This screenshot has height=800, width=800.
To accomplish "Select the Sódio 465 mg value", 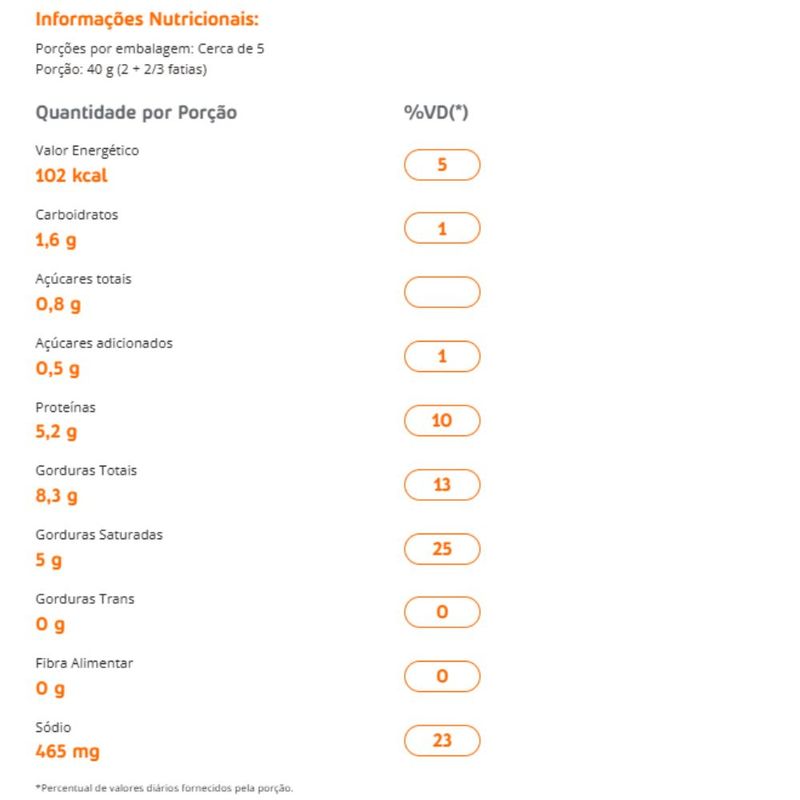I will tap(67, 752).
